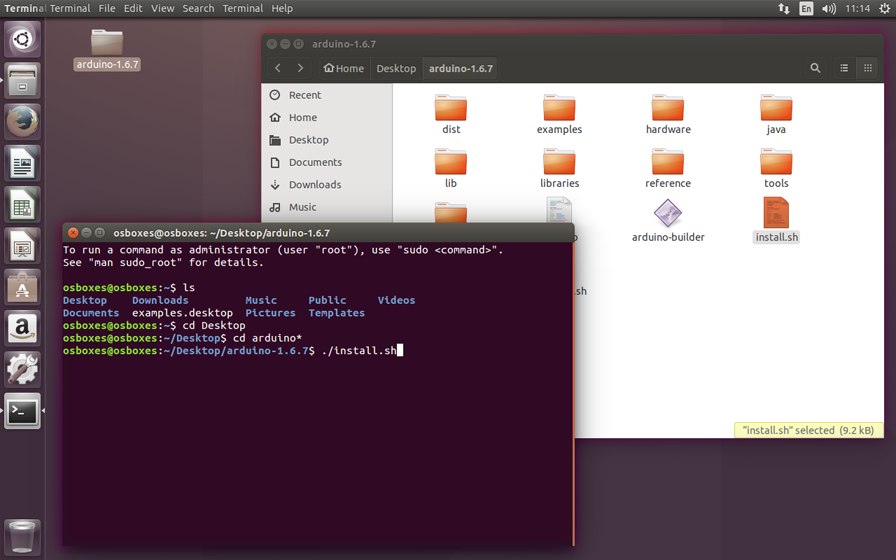896x560 pixels.
Task: Select the install.sh script file
Action: [776, 221]
